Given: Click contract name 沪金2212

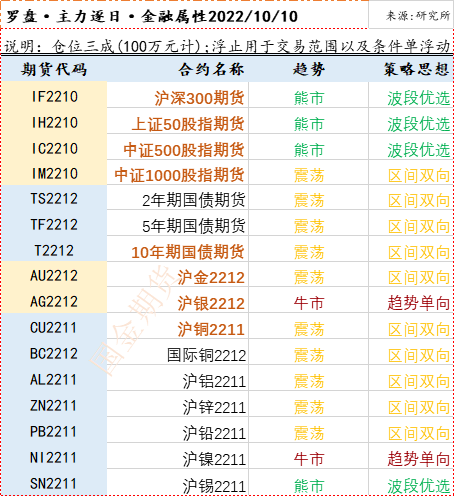Looking at the screenshot, I should [211, 277].
